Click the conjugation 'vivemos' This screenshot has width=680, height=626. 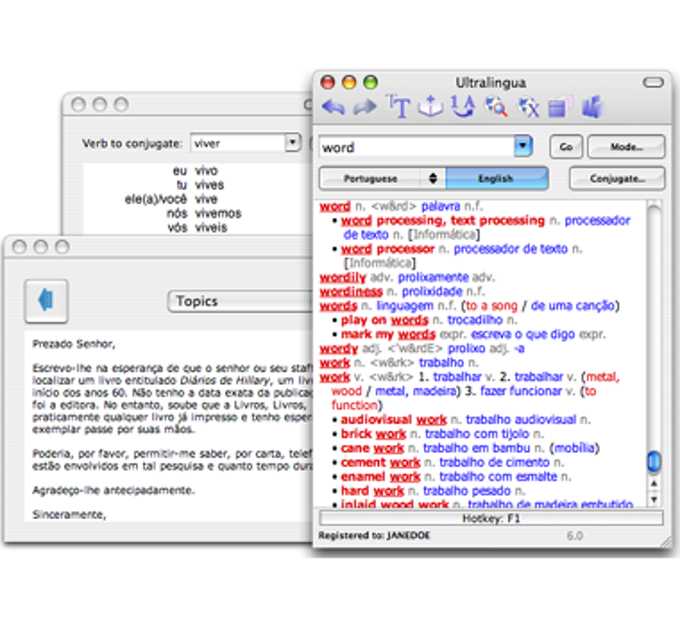click(x=218, y=213)
